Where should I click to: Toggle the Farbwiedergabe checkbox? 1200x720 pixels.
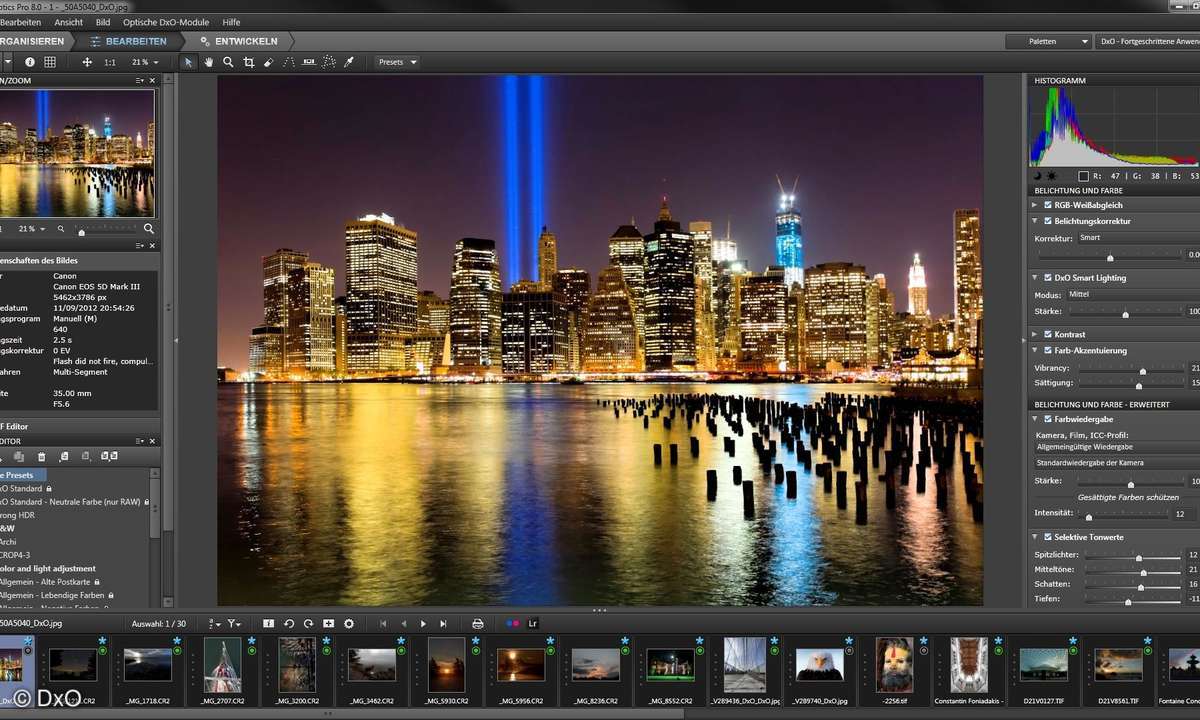(x=1048, y=419)
